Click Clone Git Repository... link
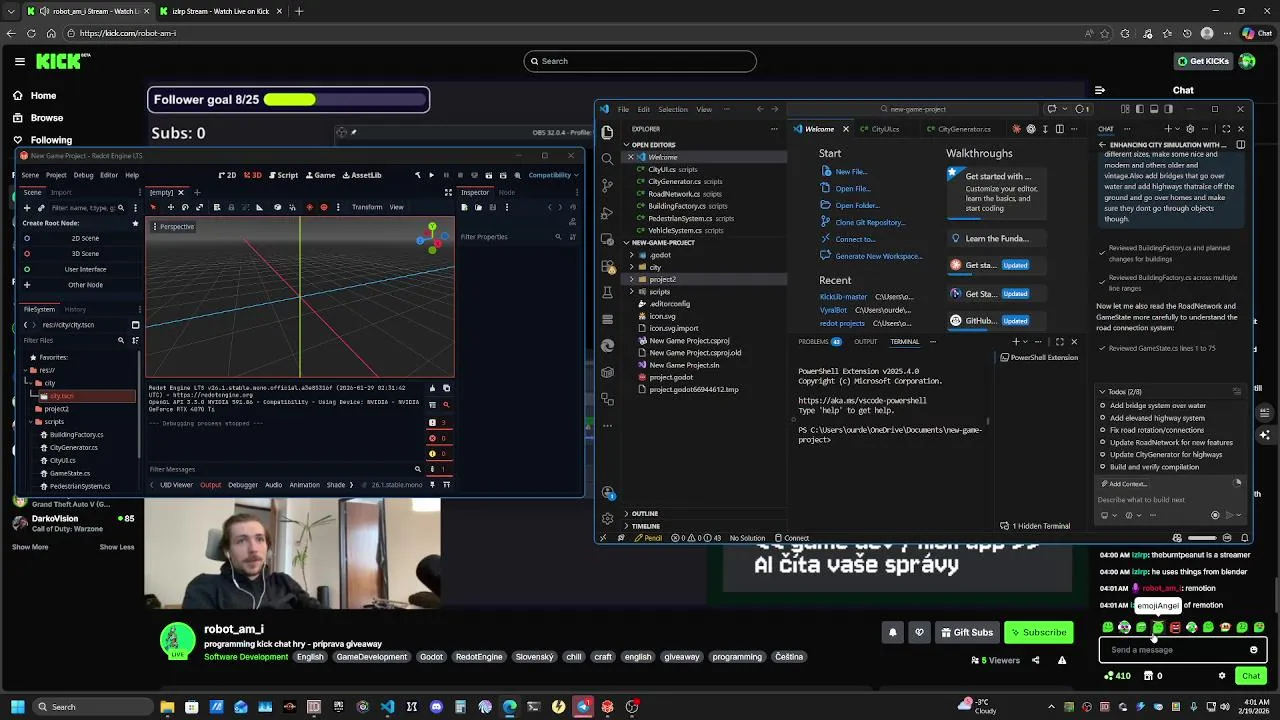Image resolution: width=1280 pixels, height=720 pixels. pyautogui.click(x=870, y=222)
